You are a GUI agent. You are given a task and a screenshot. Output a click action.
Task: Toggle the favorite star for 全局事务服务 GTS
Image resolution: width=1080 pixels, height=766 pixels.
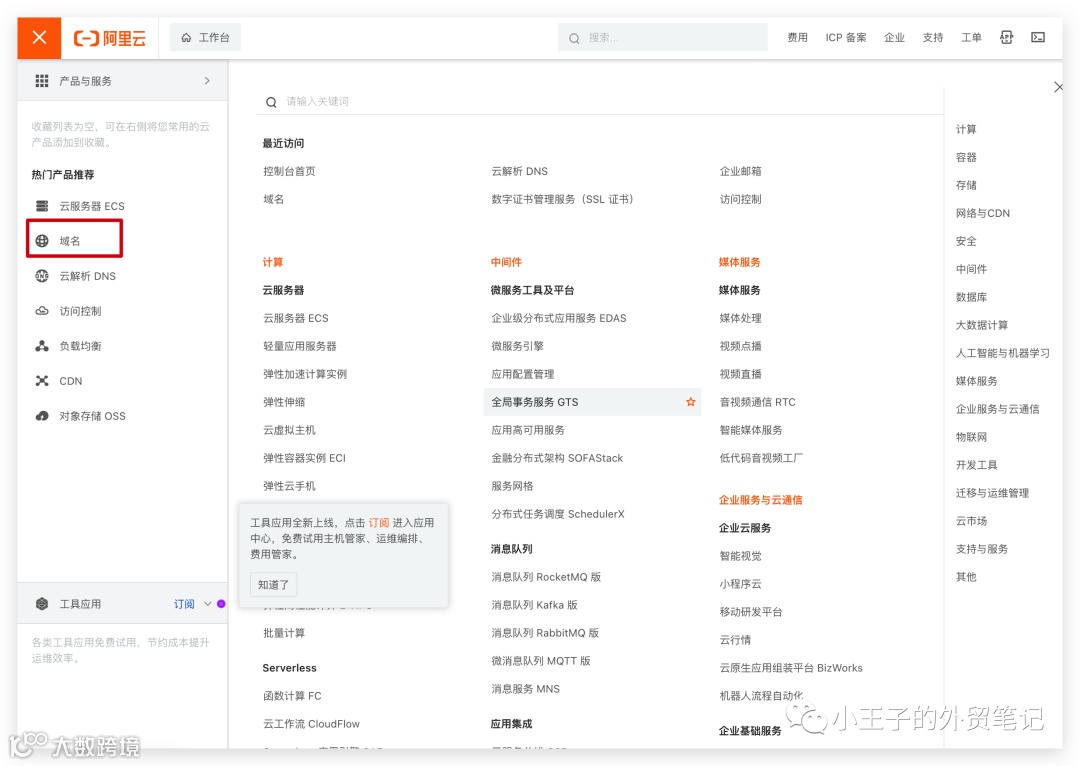point(690,402)
